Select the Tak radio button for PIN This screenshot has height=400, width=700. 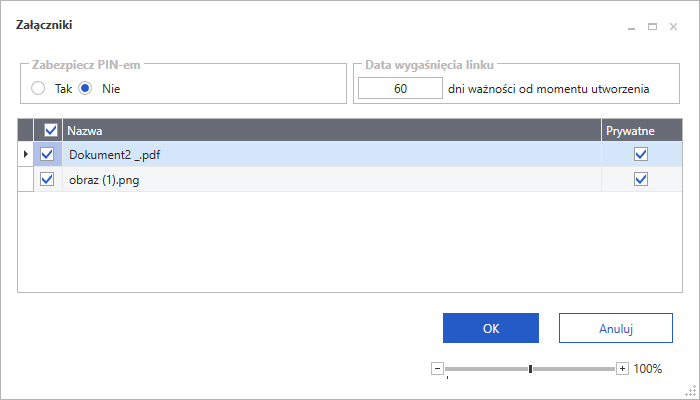pos(38,88)
